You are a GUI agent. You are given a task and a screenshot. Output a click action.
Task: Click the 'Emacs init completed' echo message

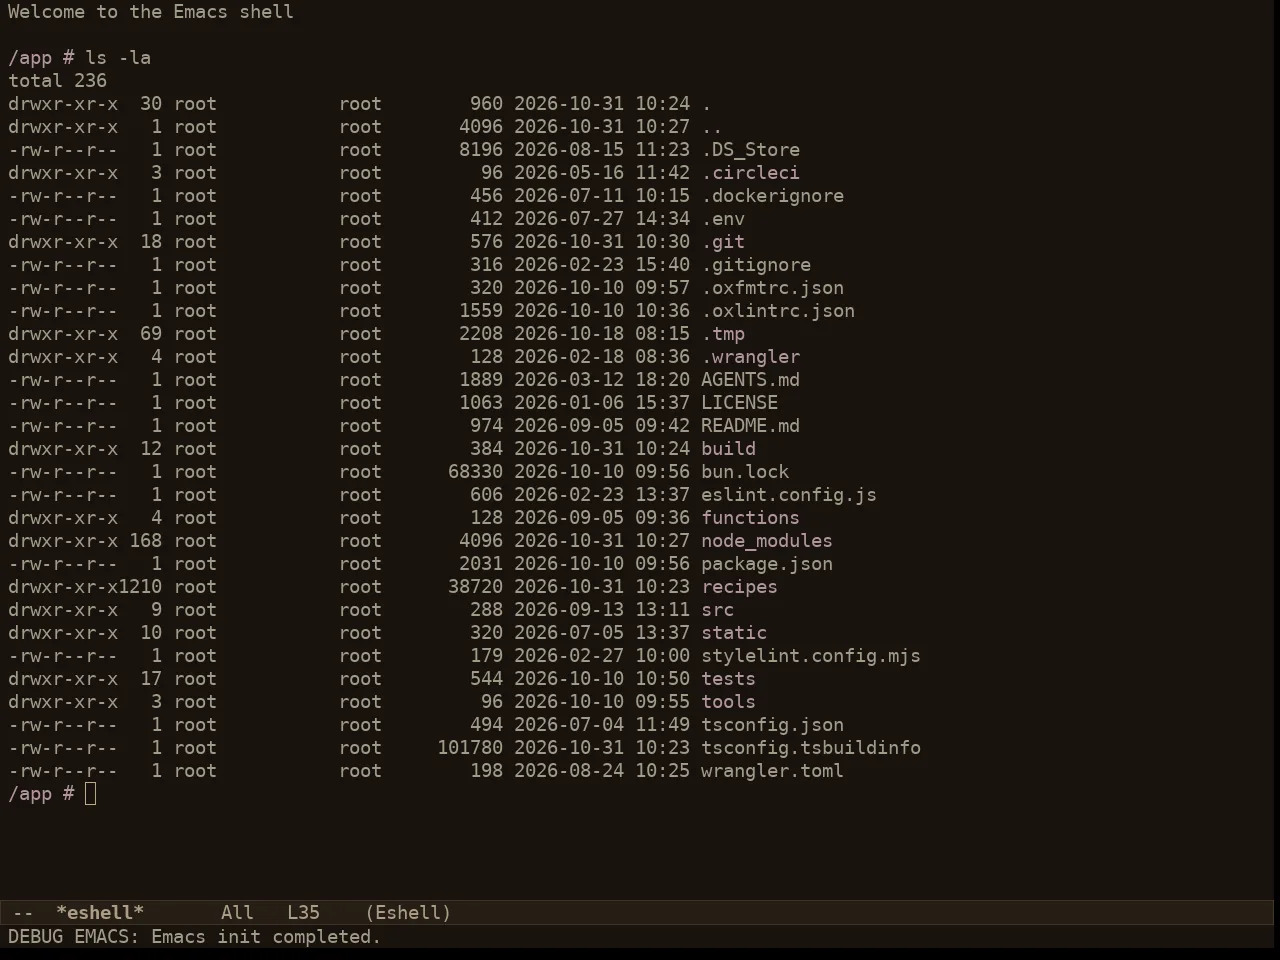(x=266, y=937)
